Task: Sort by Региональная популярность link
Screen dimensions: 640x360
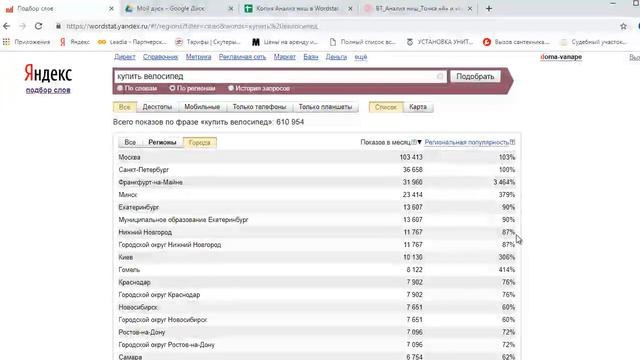Action: pos(467,142)
